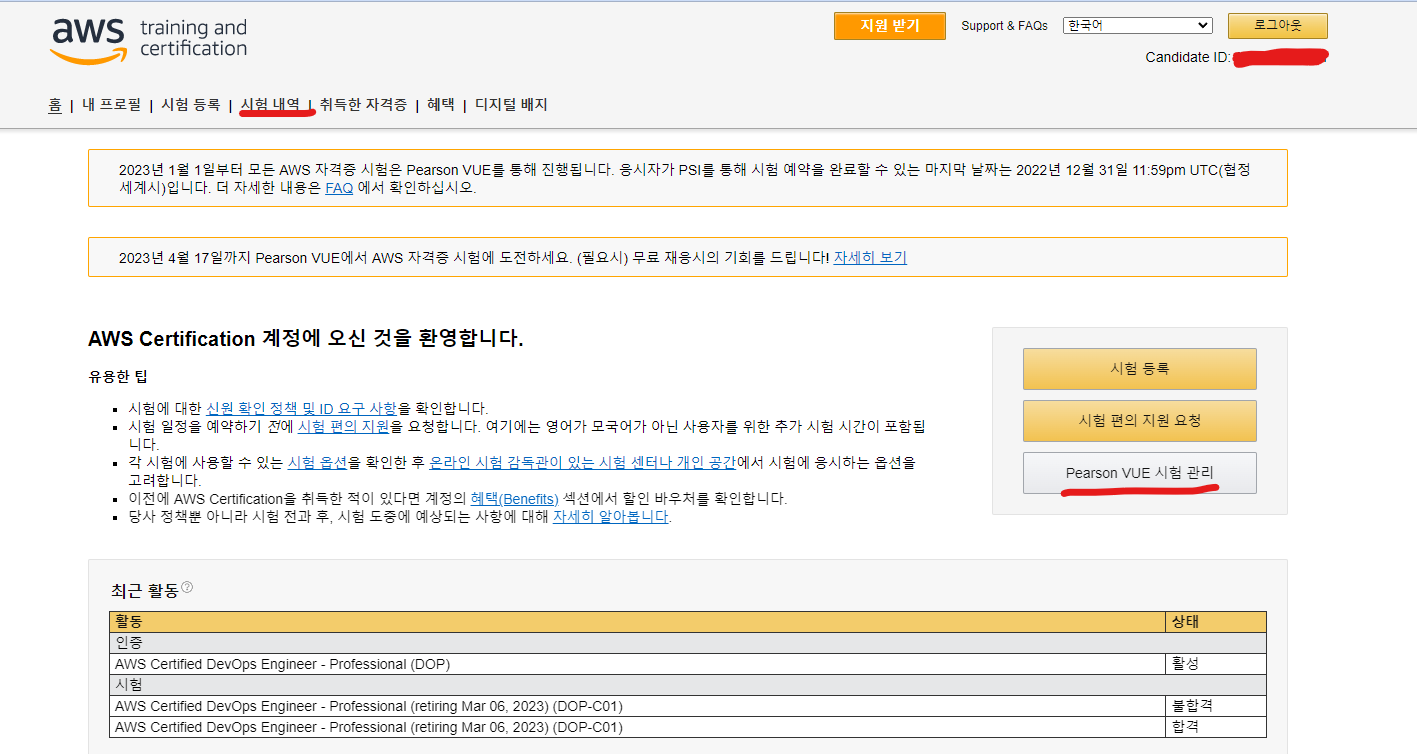1417x754 pixels.
Task: Open the 자세히 알아봅니다 link
Action: (610, 516)
